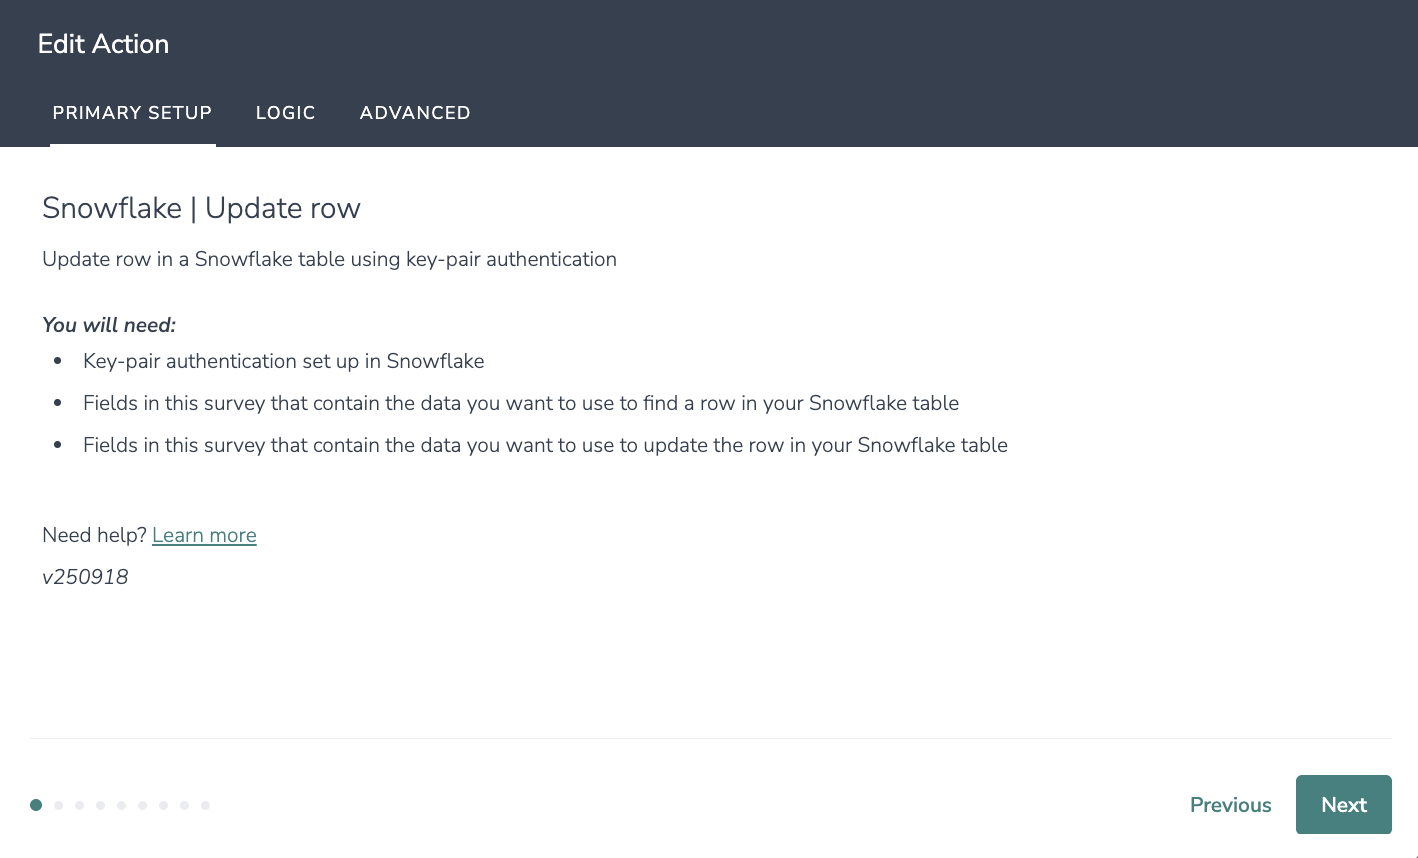Go to the sixth step dot
The height and width of the screenshot is (858, 1418).
(x=142, y=805)
